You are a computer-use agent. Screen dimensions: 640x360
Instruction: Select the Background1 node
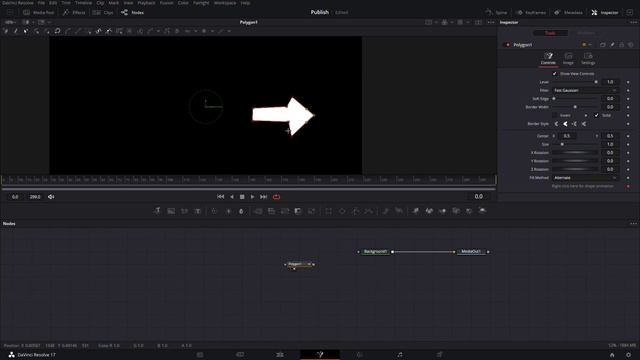pos(375,252)
